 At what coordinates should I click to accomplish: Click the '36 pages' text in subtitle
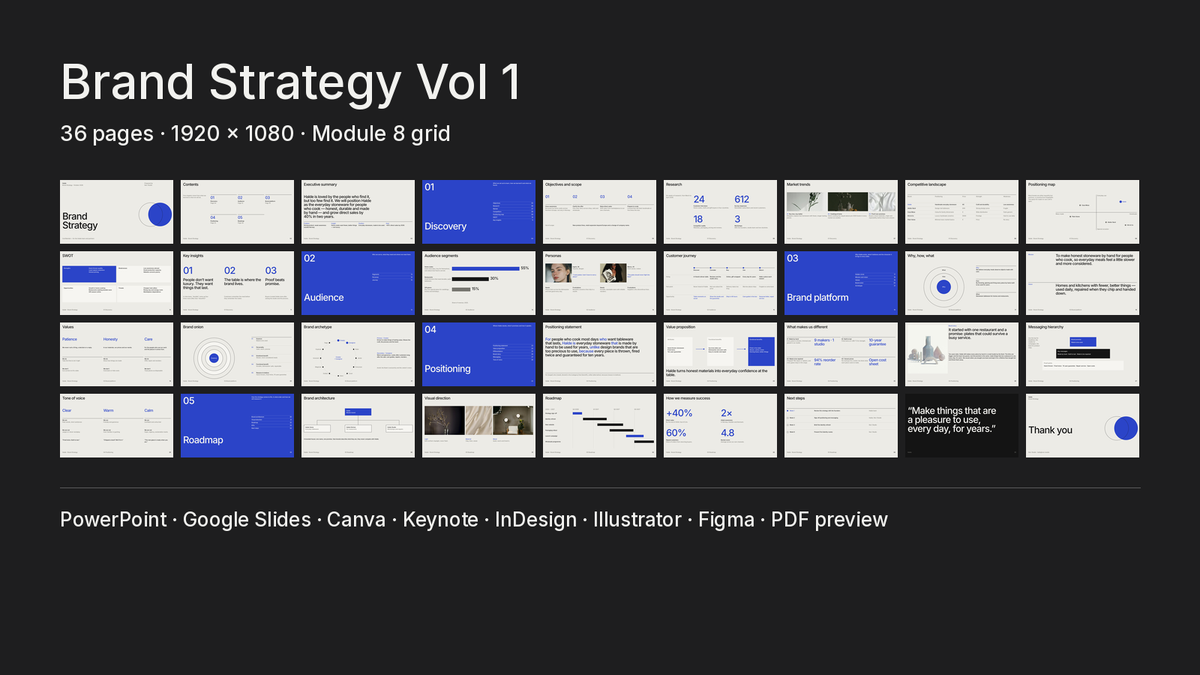click(107, 133)
